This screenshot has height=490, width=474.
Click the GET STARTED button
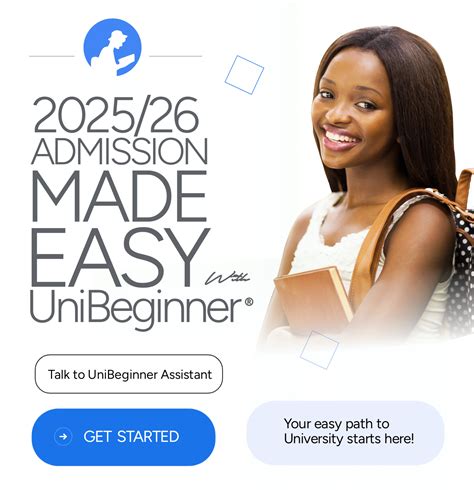point(124,437)
